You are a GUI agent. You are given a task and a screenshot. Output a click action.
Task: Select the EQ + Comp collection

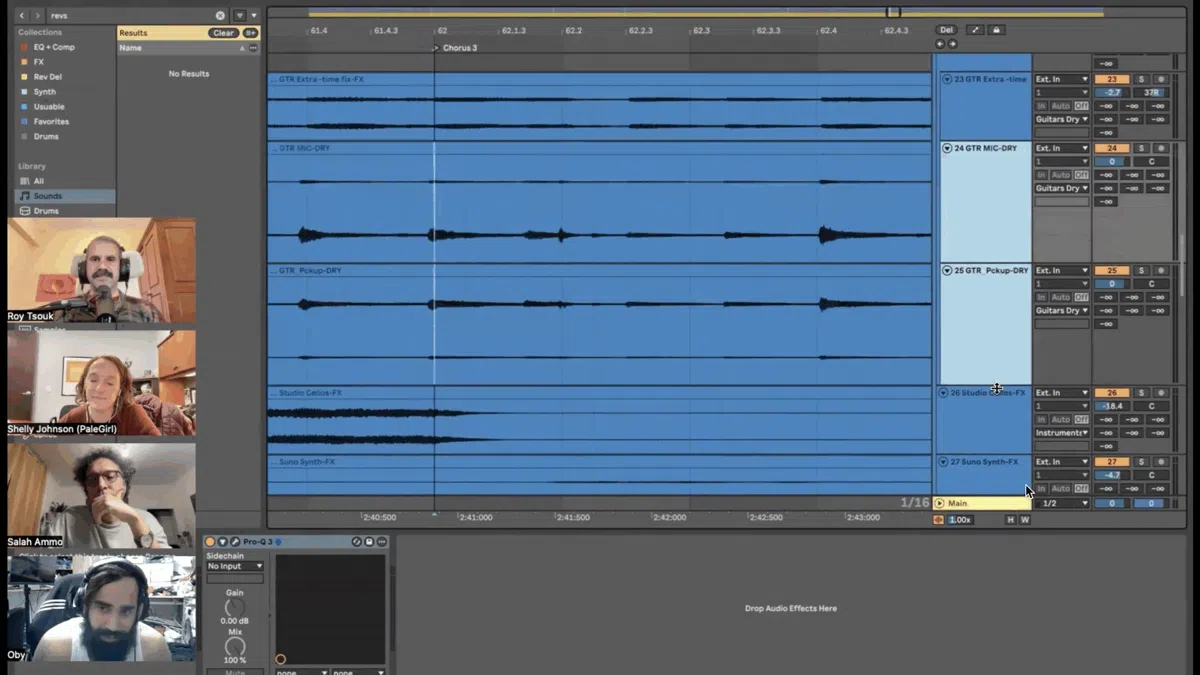point(54,47)
